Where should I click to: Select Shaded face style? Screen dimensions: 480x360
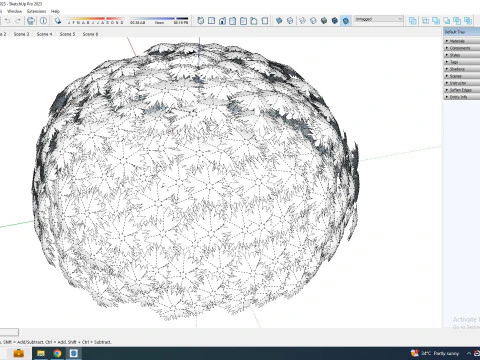[x=324, y=21]
